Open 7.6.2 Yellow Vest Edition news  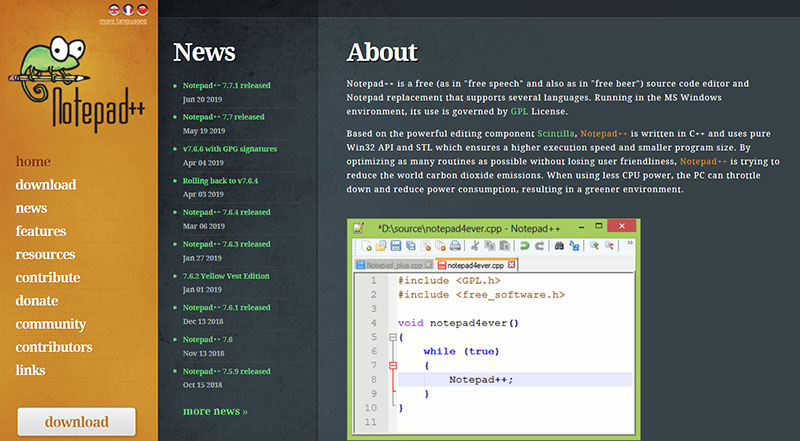tap(226, 276)
